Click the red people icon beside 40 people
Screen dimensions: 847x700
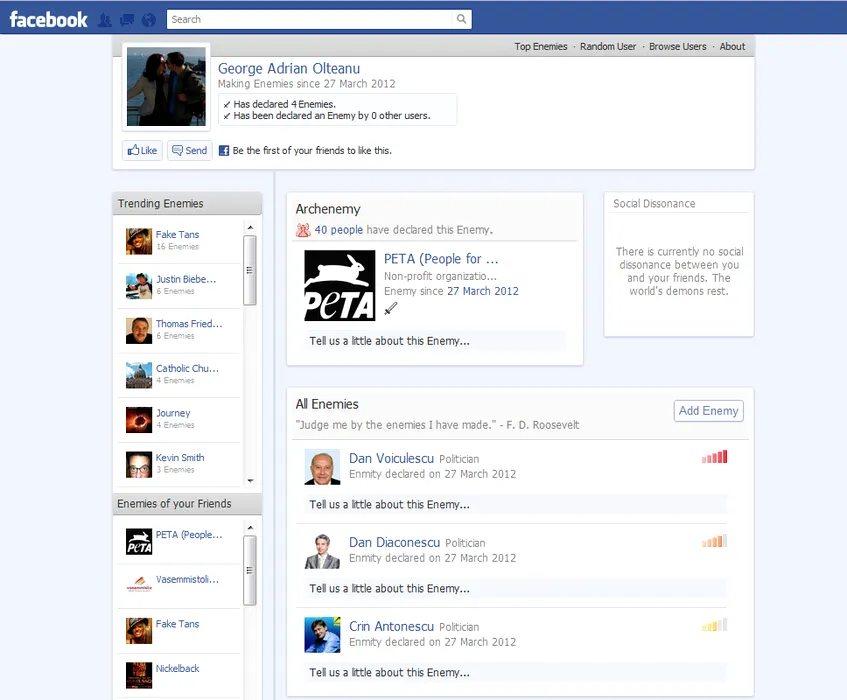303,230
